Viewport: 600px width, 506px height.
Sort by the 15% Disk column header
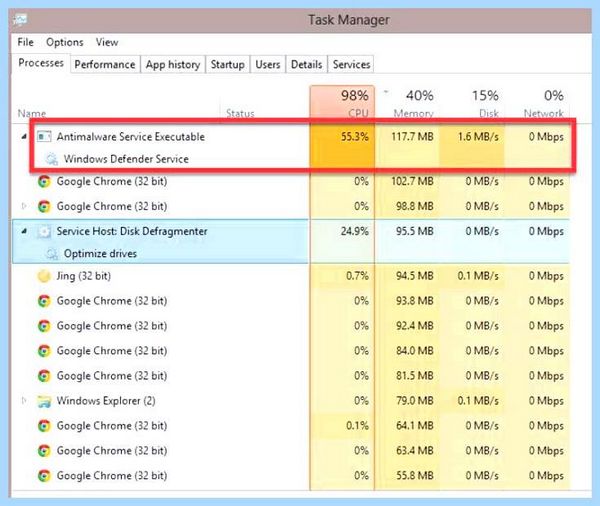tap(473, 103)
